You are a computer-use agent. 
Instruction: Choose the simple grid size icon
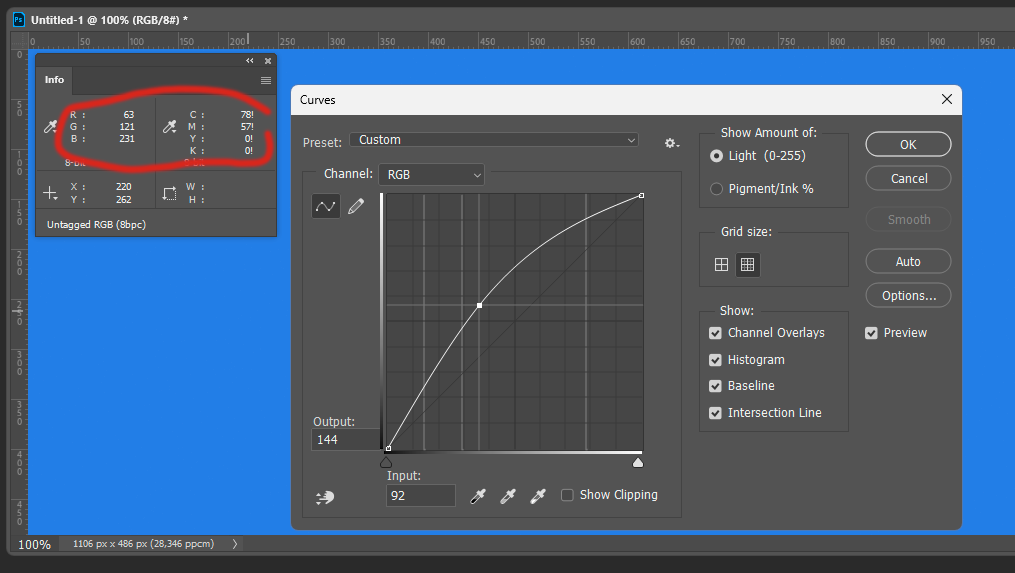pos(721,264)
